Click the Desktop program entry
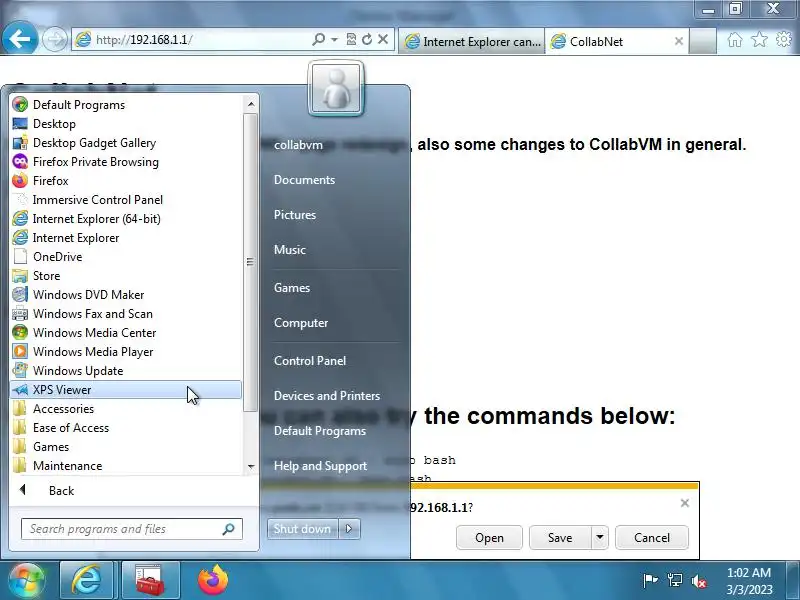The image size is (800, 600). 125,123
